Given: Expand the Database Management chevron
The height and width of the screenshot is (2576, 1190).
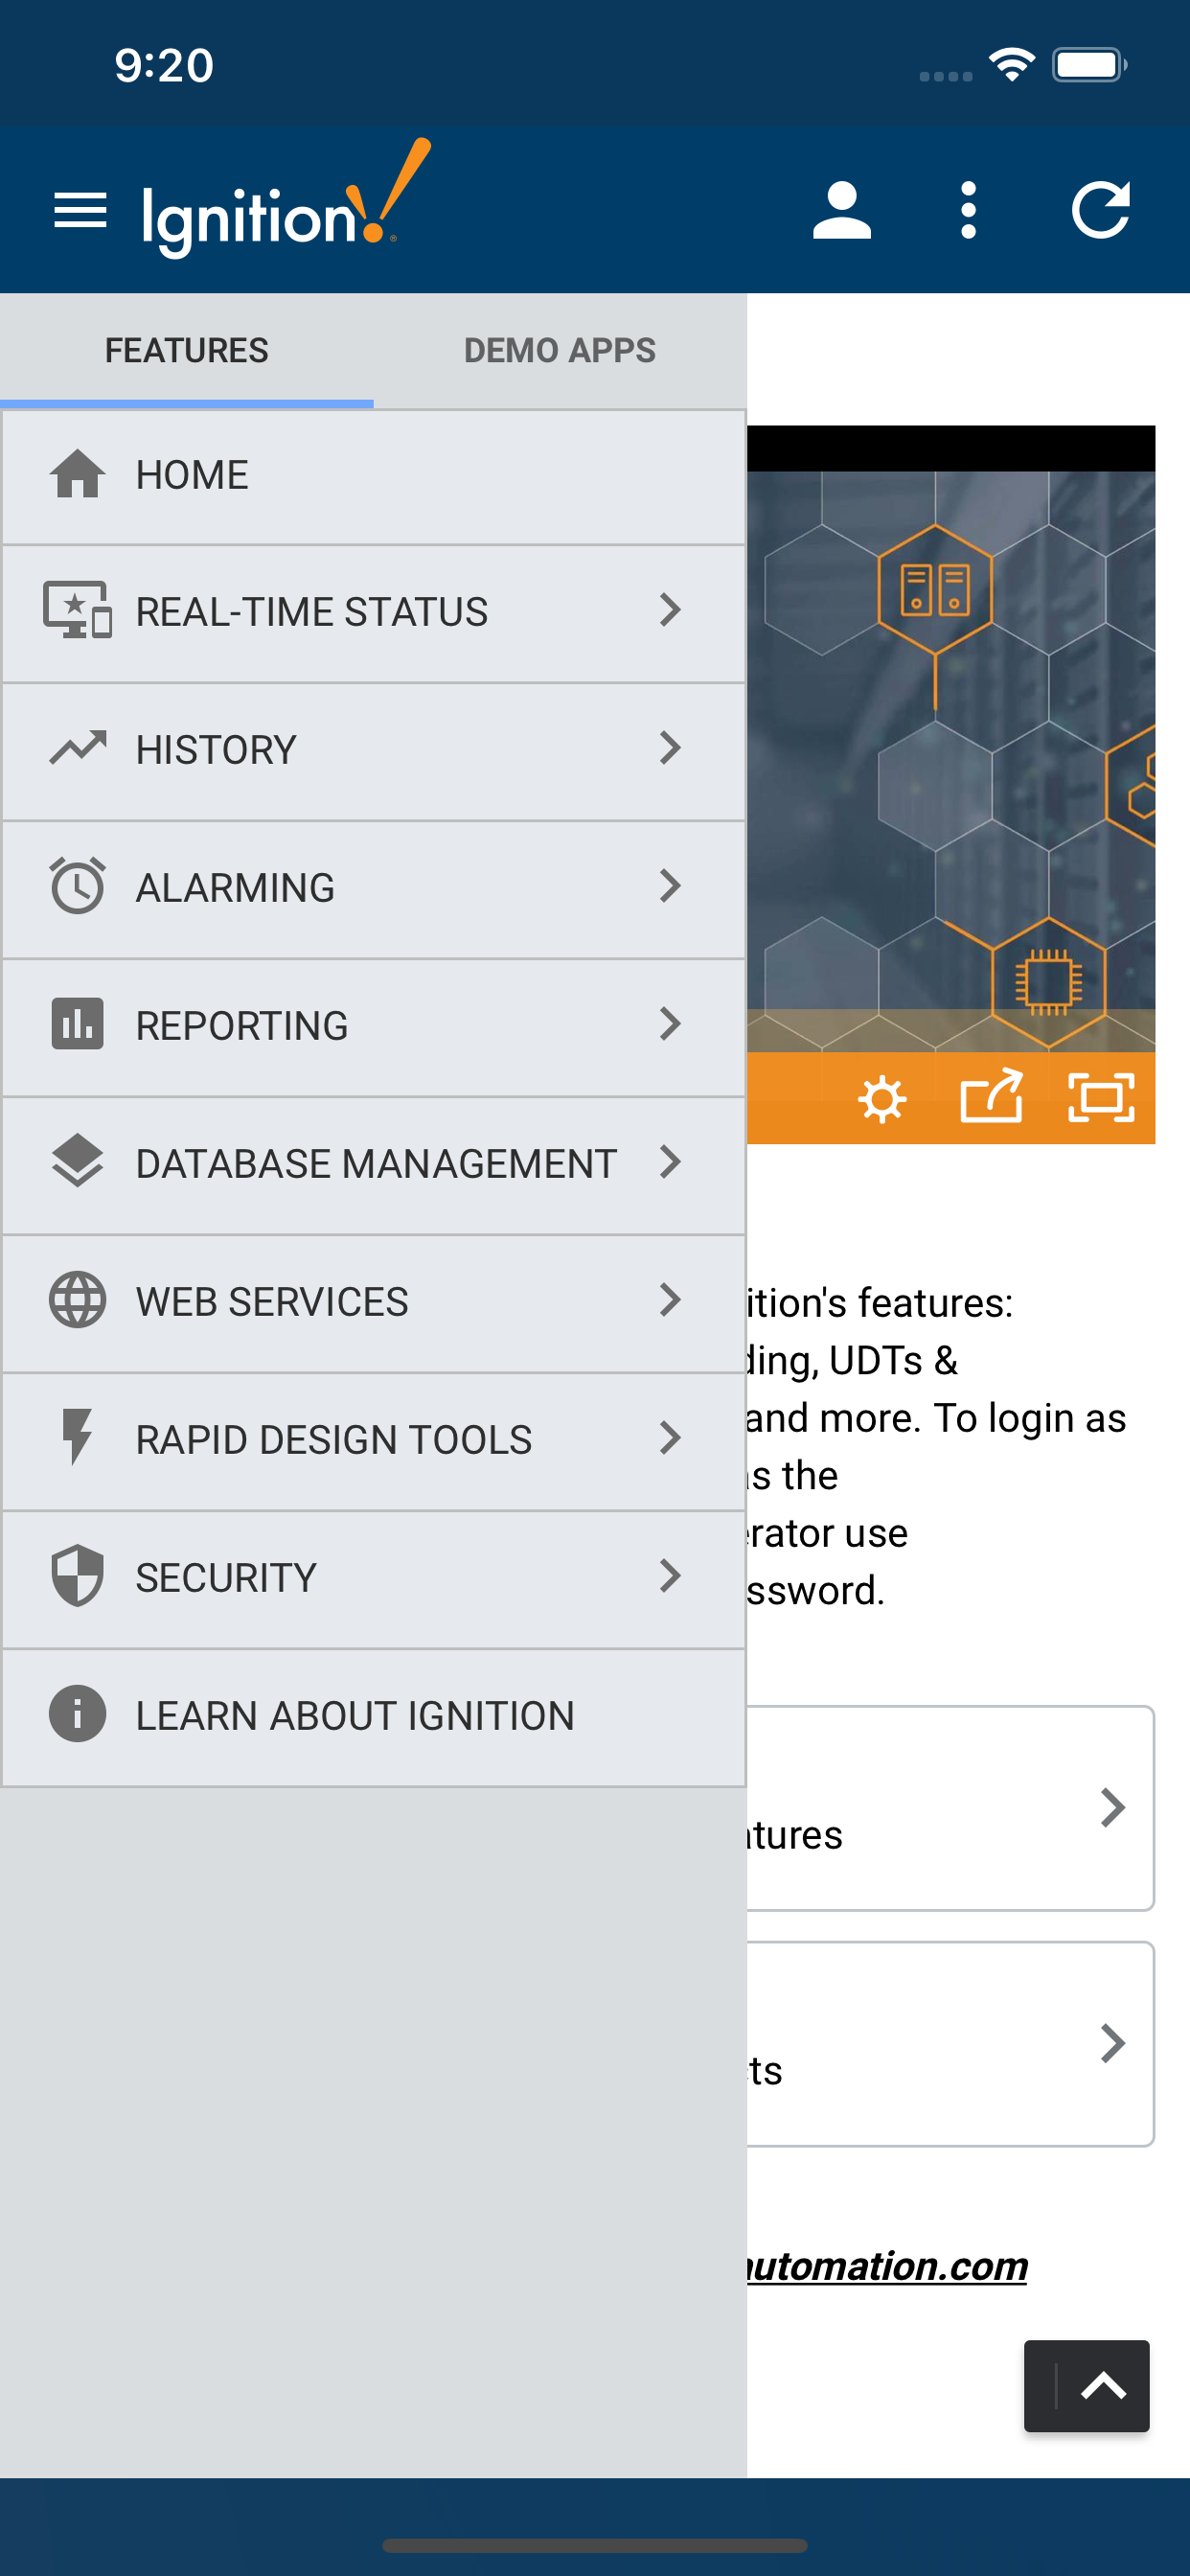Looking at the screenshot, I should 670,1162.
